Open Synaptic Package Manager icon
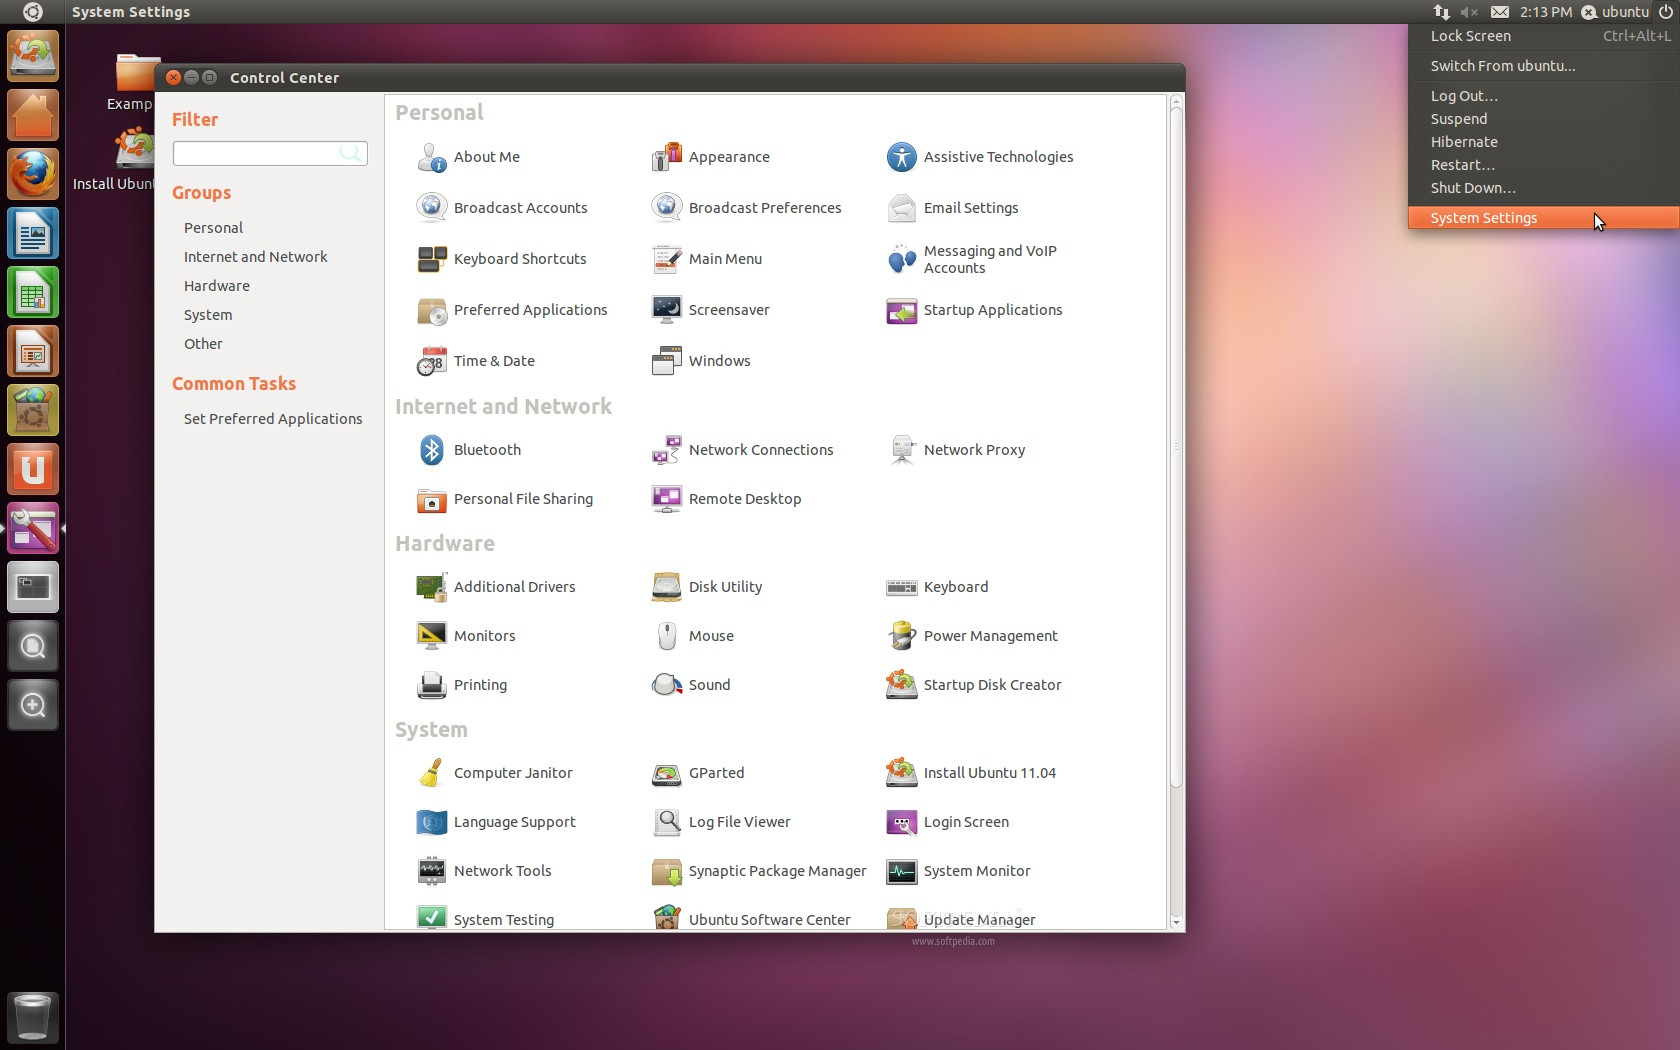This screenshot has width=1680, height=1050. (x=667, y=871)
